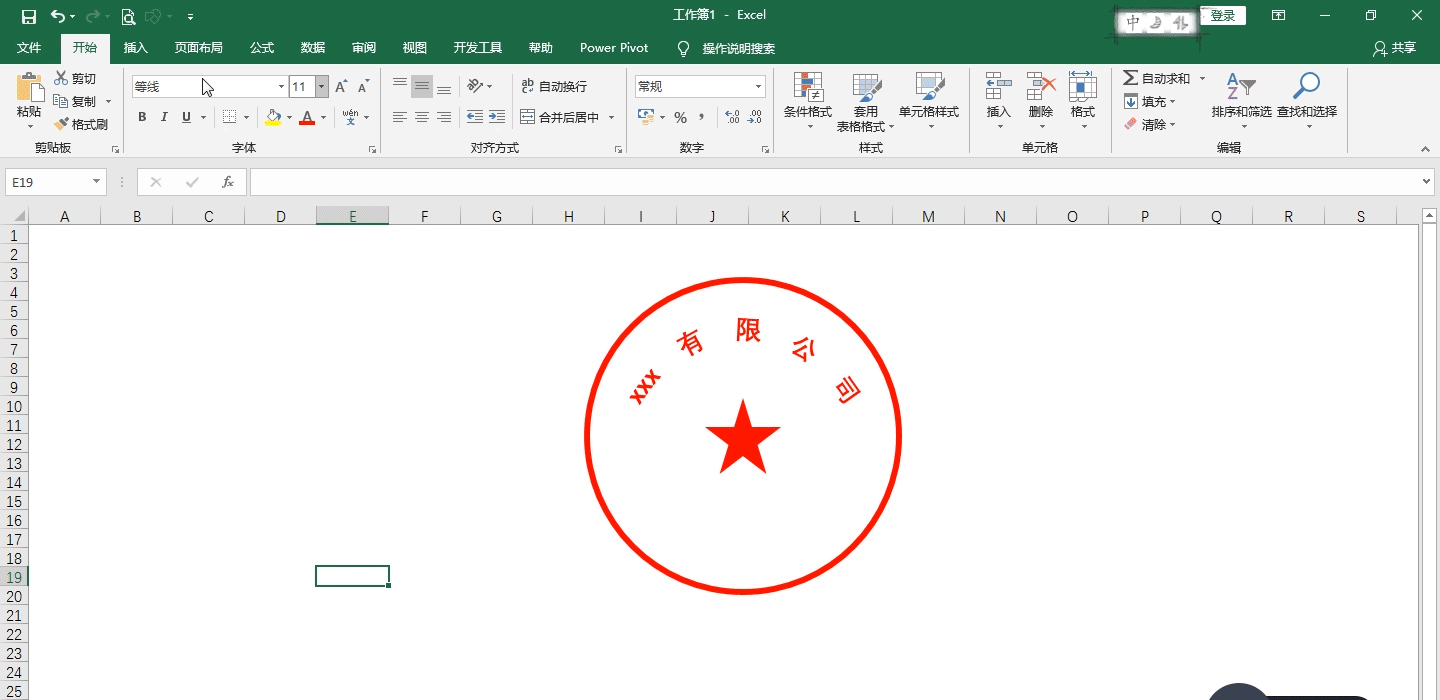Increase font size with the larger A icon
This screenshot has width=1440, height=700.
(x=341, y=87)
